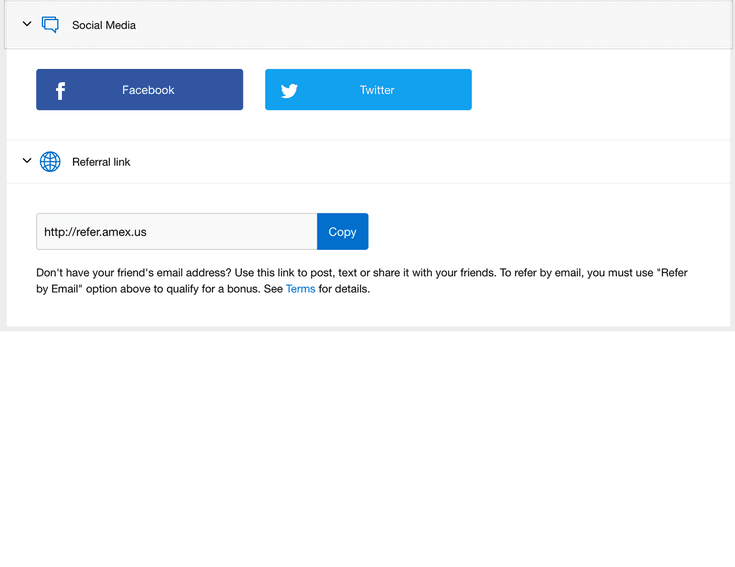The width and height of the screenshot is (735, 567).
Task: Click the Twitter bird logo icon
Action: click(289, 91)
